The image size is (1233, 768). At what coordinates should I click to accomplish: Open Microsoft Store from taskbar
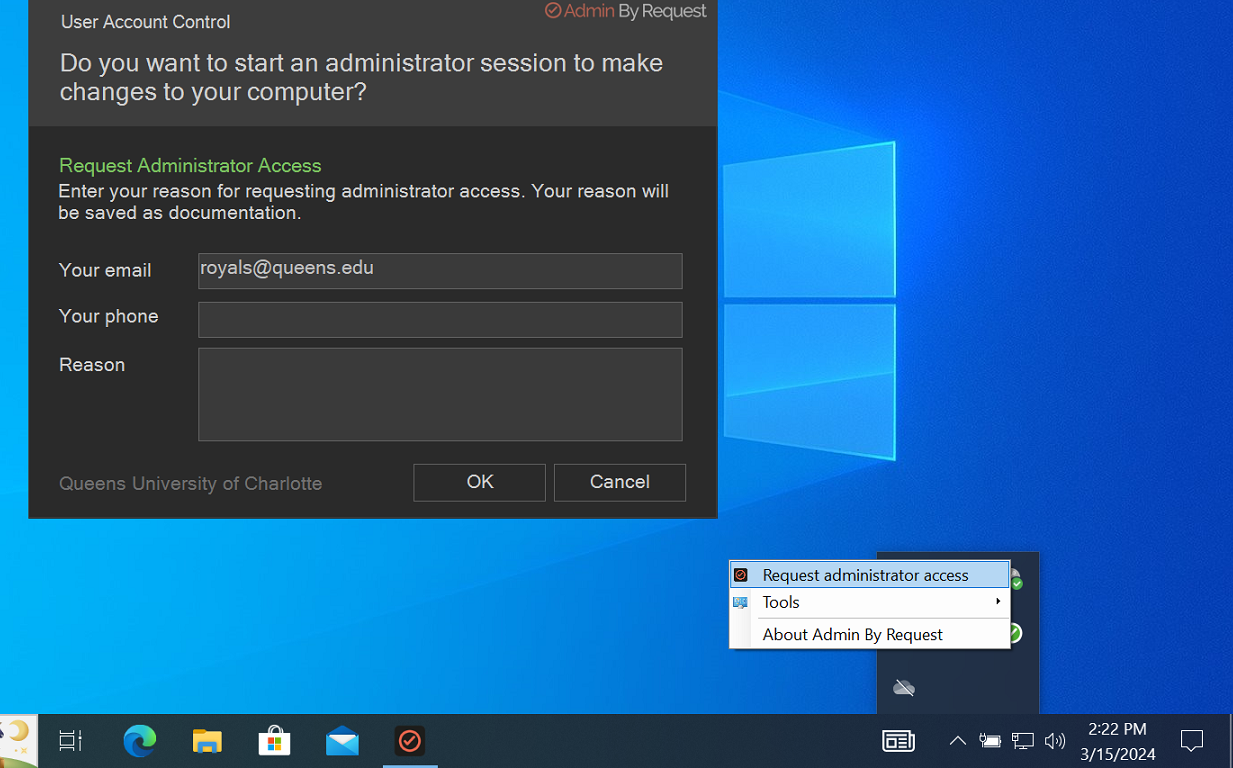(x=274, y=741)
